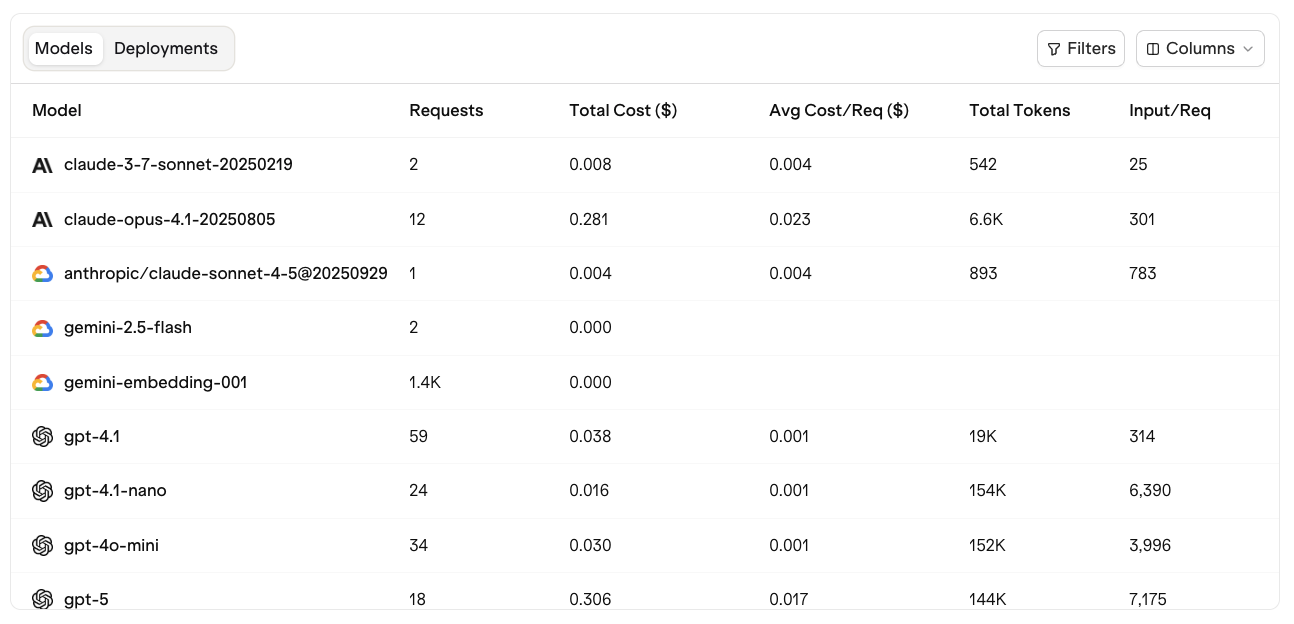The width and height of the screenshot is (1294, 624).
Task: Click the Google Cloud icon beside claude-sonnet-4-5
Action: (x=42, y=273)
